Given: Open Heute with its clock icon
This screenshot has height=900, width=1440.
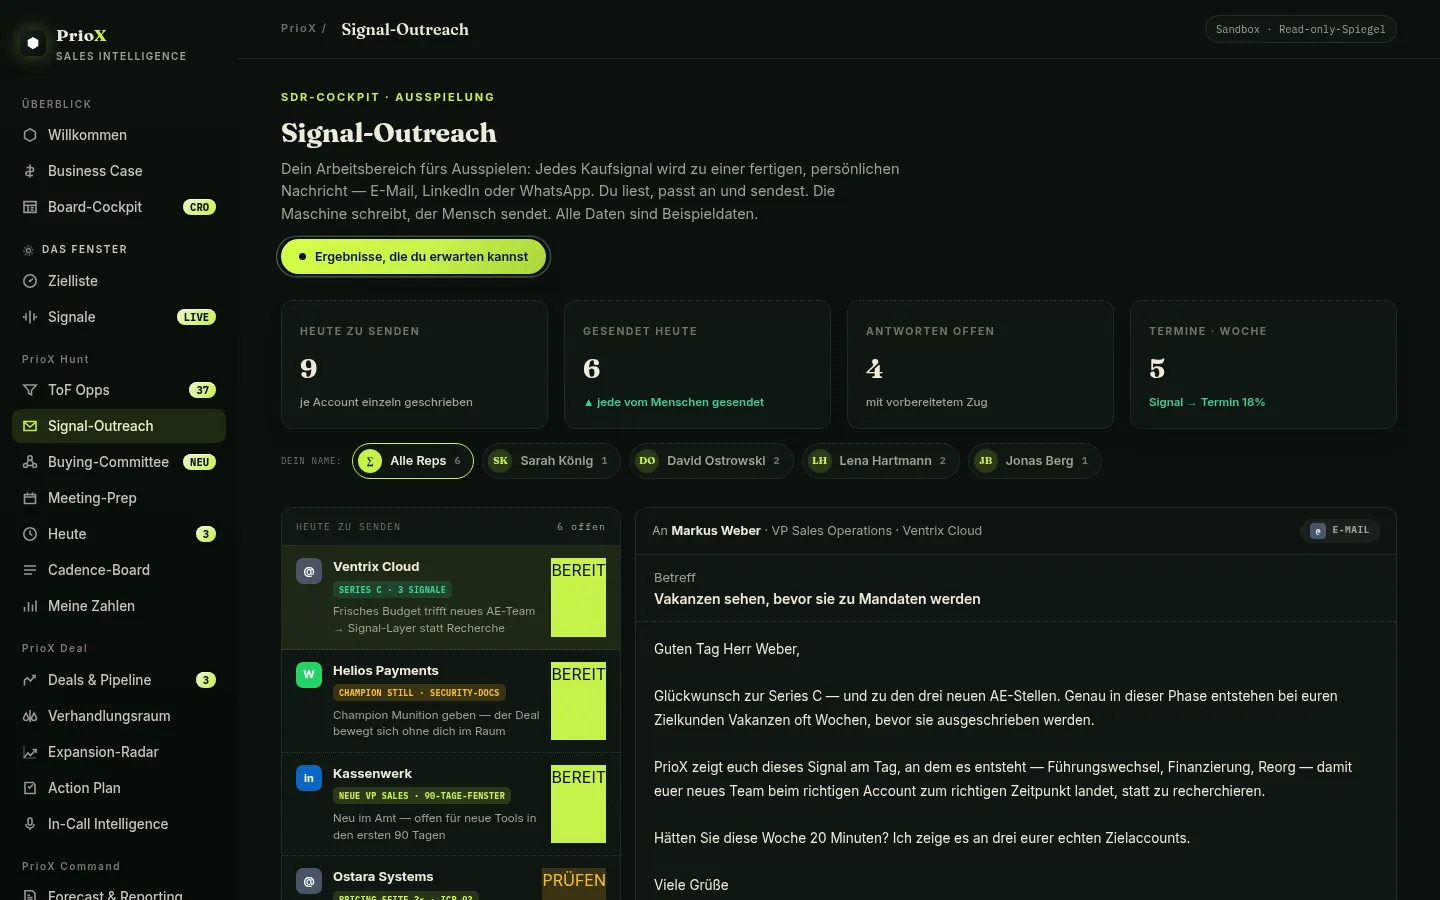Looking at the screenshot, I should (30, 534).
